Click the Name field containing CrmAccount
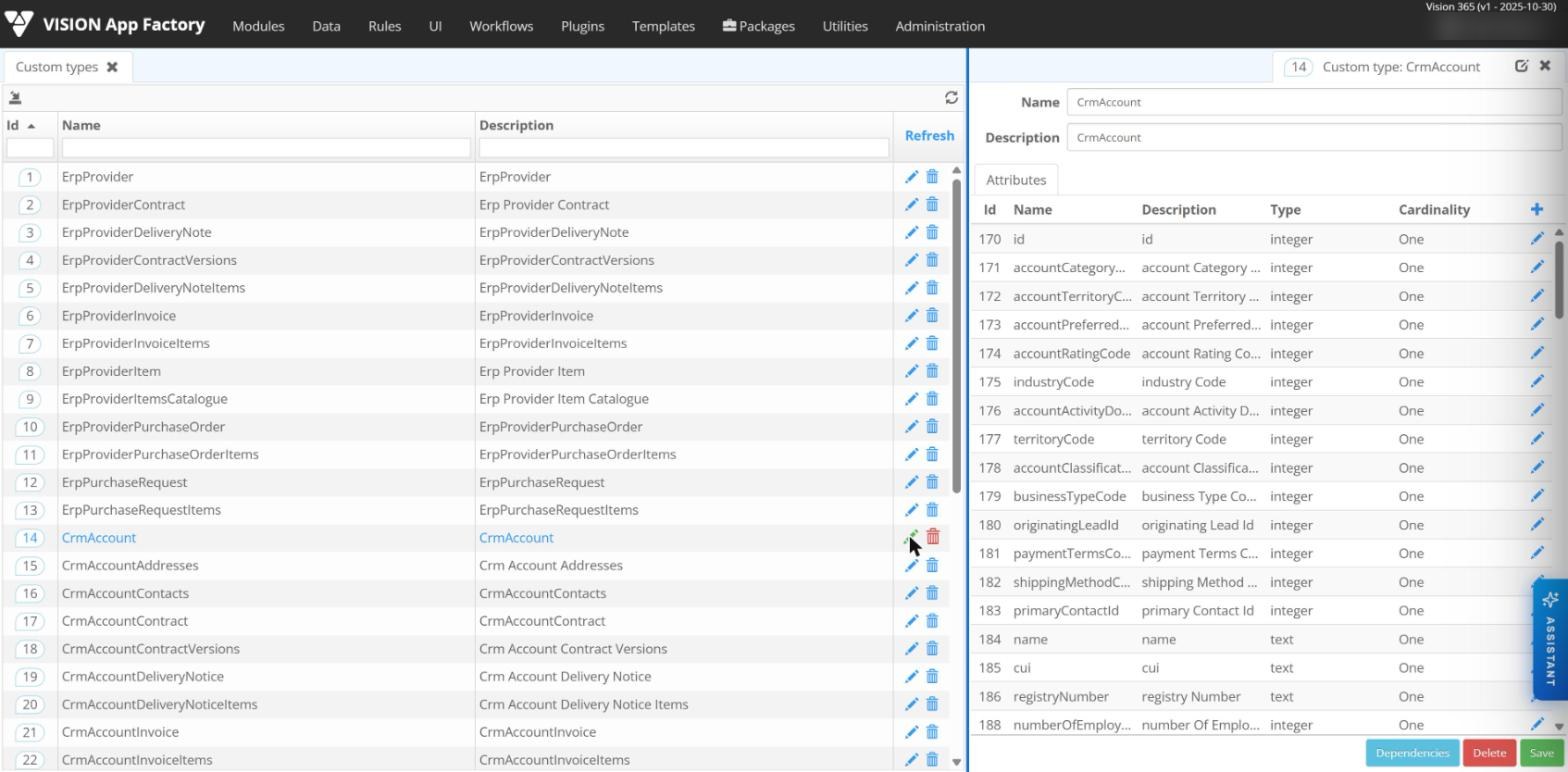The image size is (1568, 772). point(1314,102)
